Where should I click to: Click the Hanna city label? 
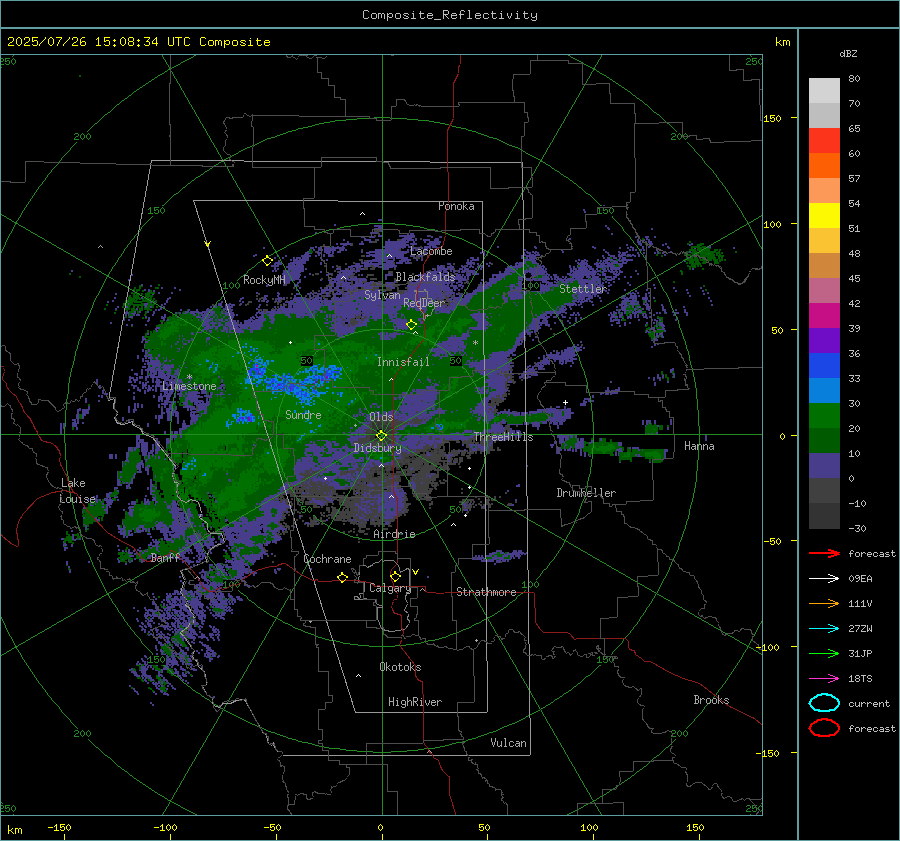click(699, 446)
